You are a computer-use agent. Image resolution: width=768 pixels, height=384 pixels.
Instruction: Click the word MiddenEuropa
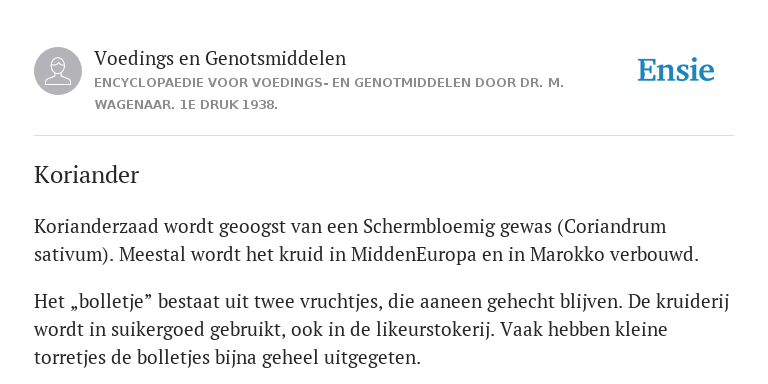click(413, 255)
